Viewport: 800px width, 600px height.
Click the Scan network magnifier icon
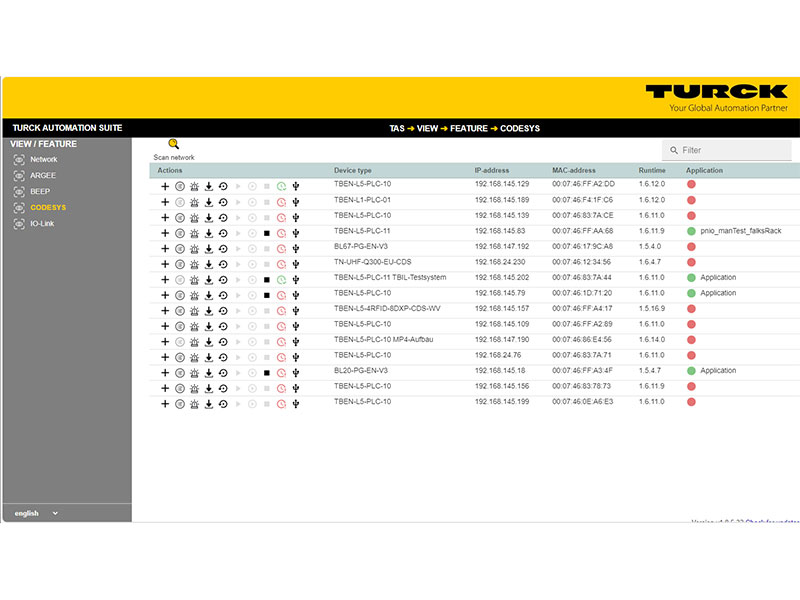point(173,144)
